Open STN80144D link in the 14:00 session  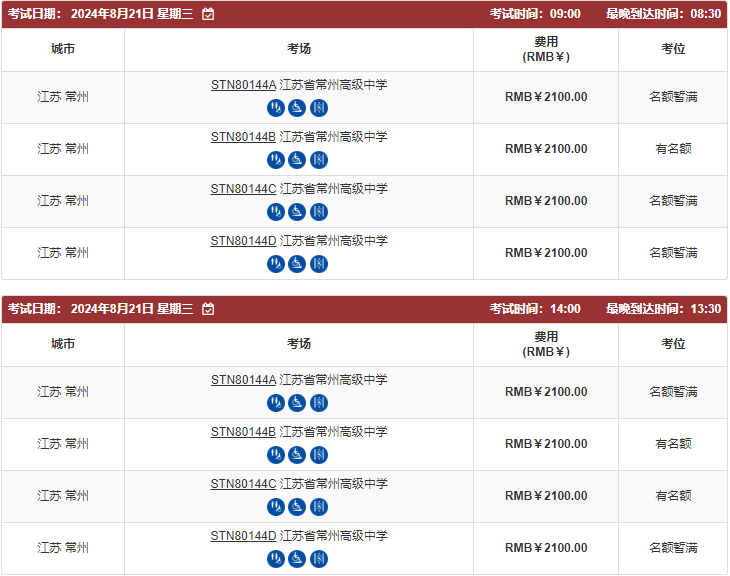(243, 536)
